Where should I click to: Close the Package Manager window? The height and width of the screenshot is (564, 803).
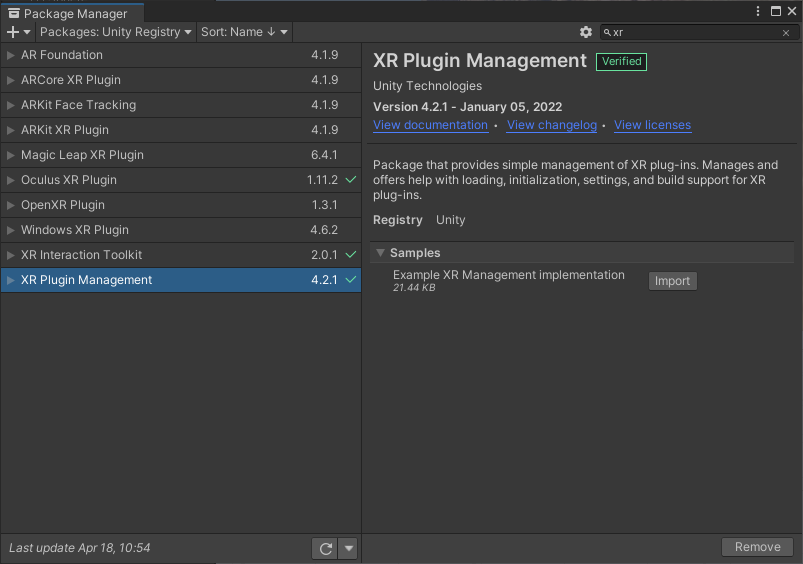pyautogui.click(x=792, y=11)
